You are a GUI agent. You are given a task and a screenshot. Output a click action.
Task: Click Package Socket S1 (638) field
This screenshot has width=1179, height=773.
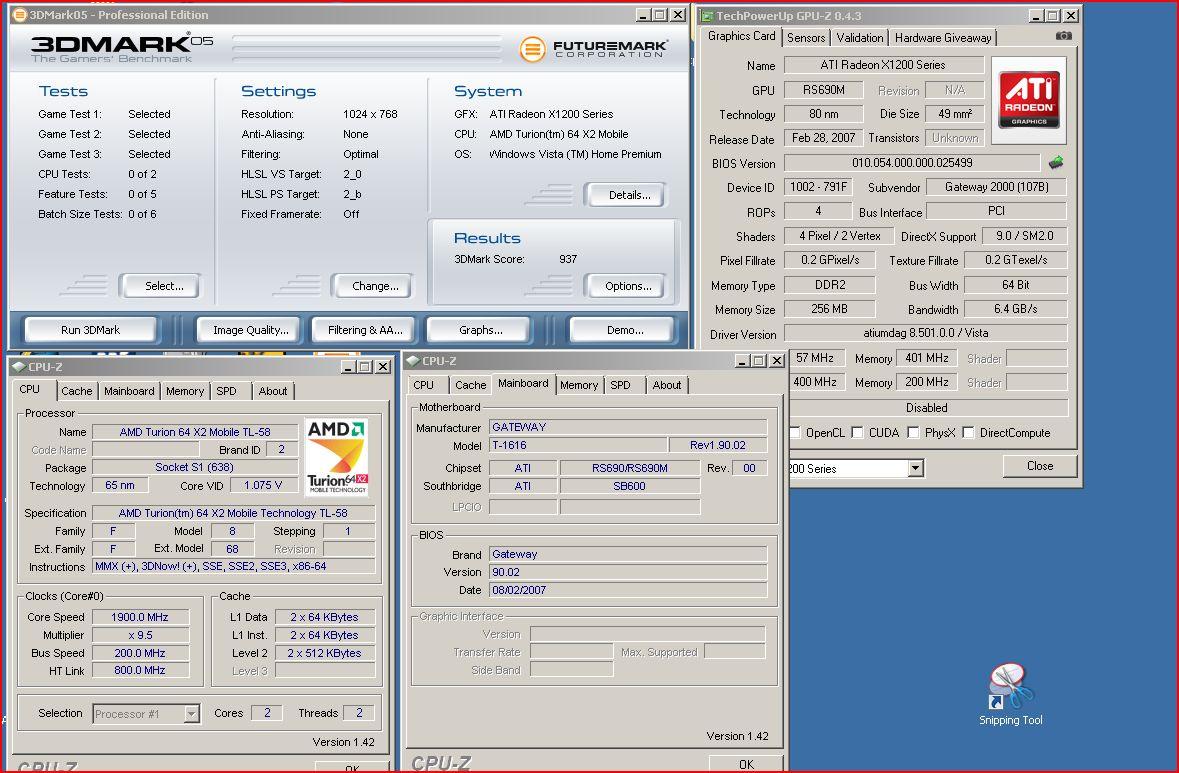pos(195,467)
